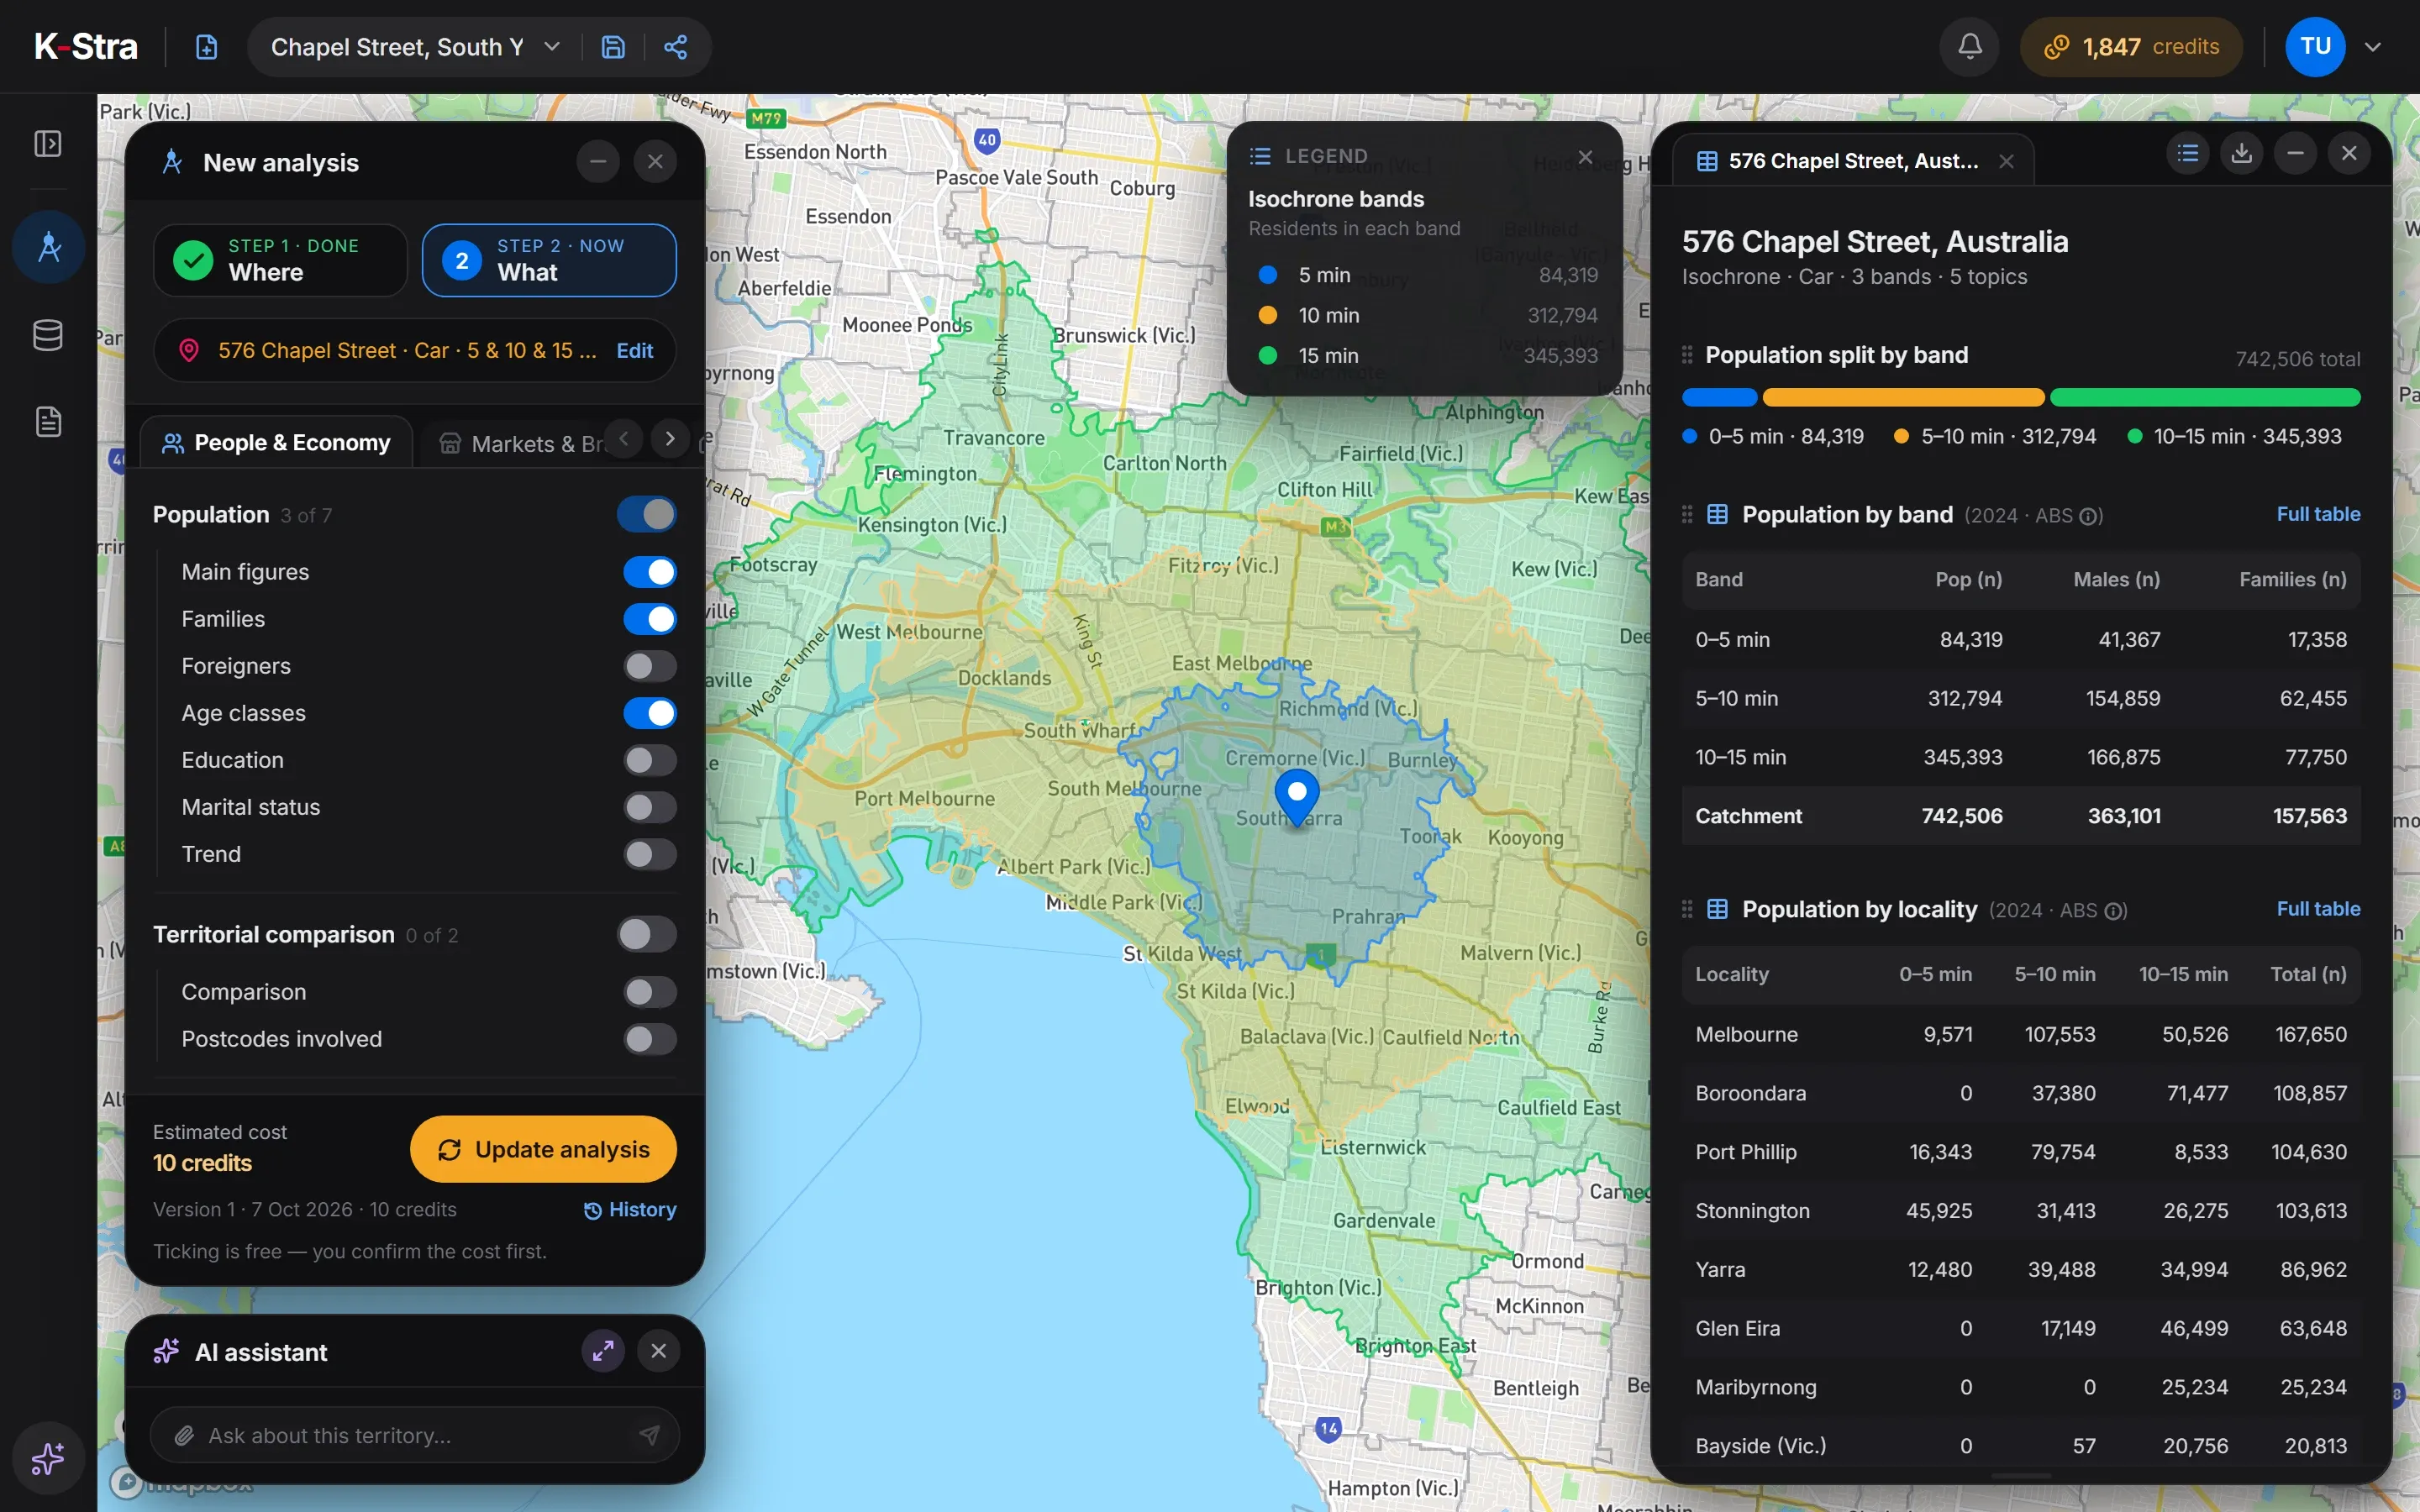Open the new document icon in top bar

pyautogui.click(x=206, y=47)
